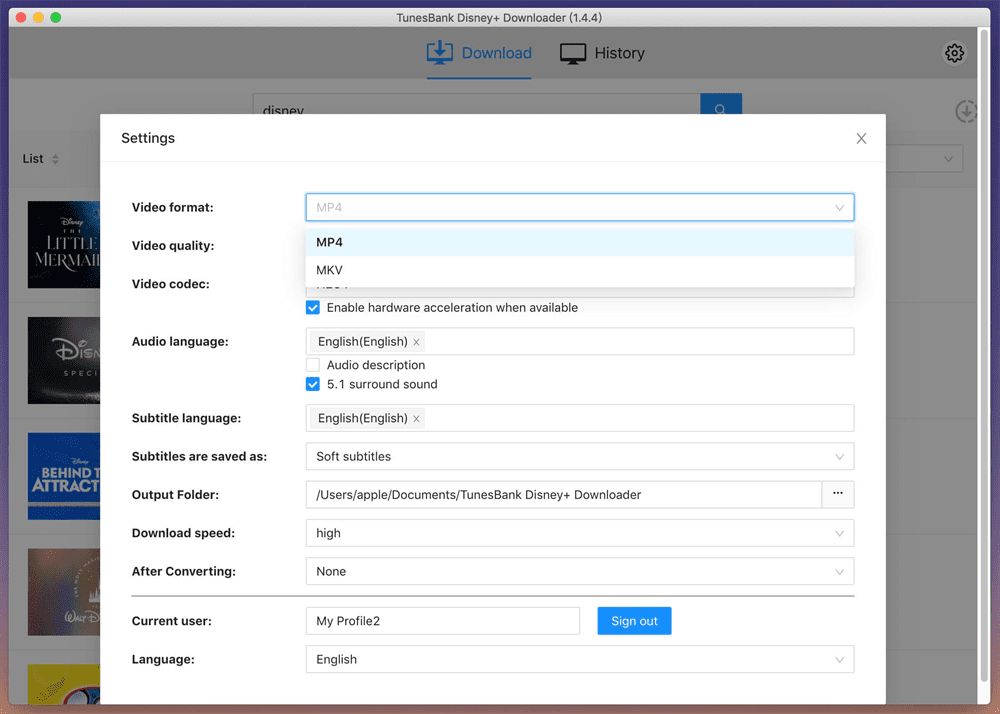The image size is (1000, 714).
Task: Click the macOS green zoom button
Action: (55, 17)
